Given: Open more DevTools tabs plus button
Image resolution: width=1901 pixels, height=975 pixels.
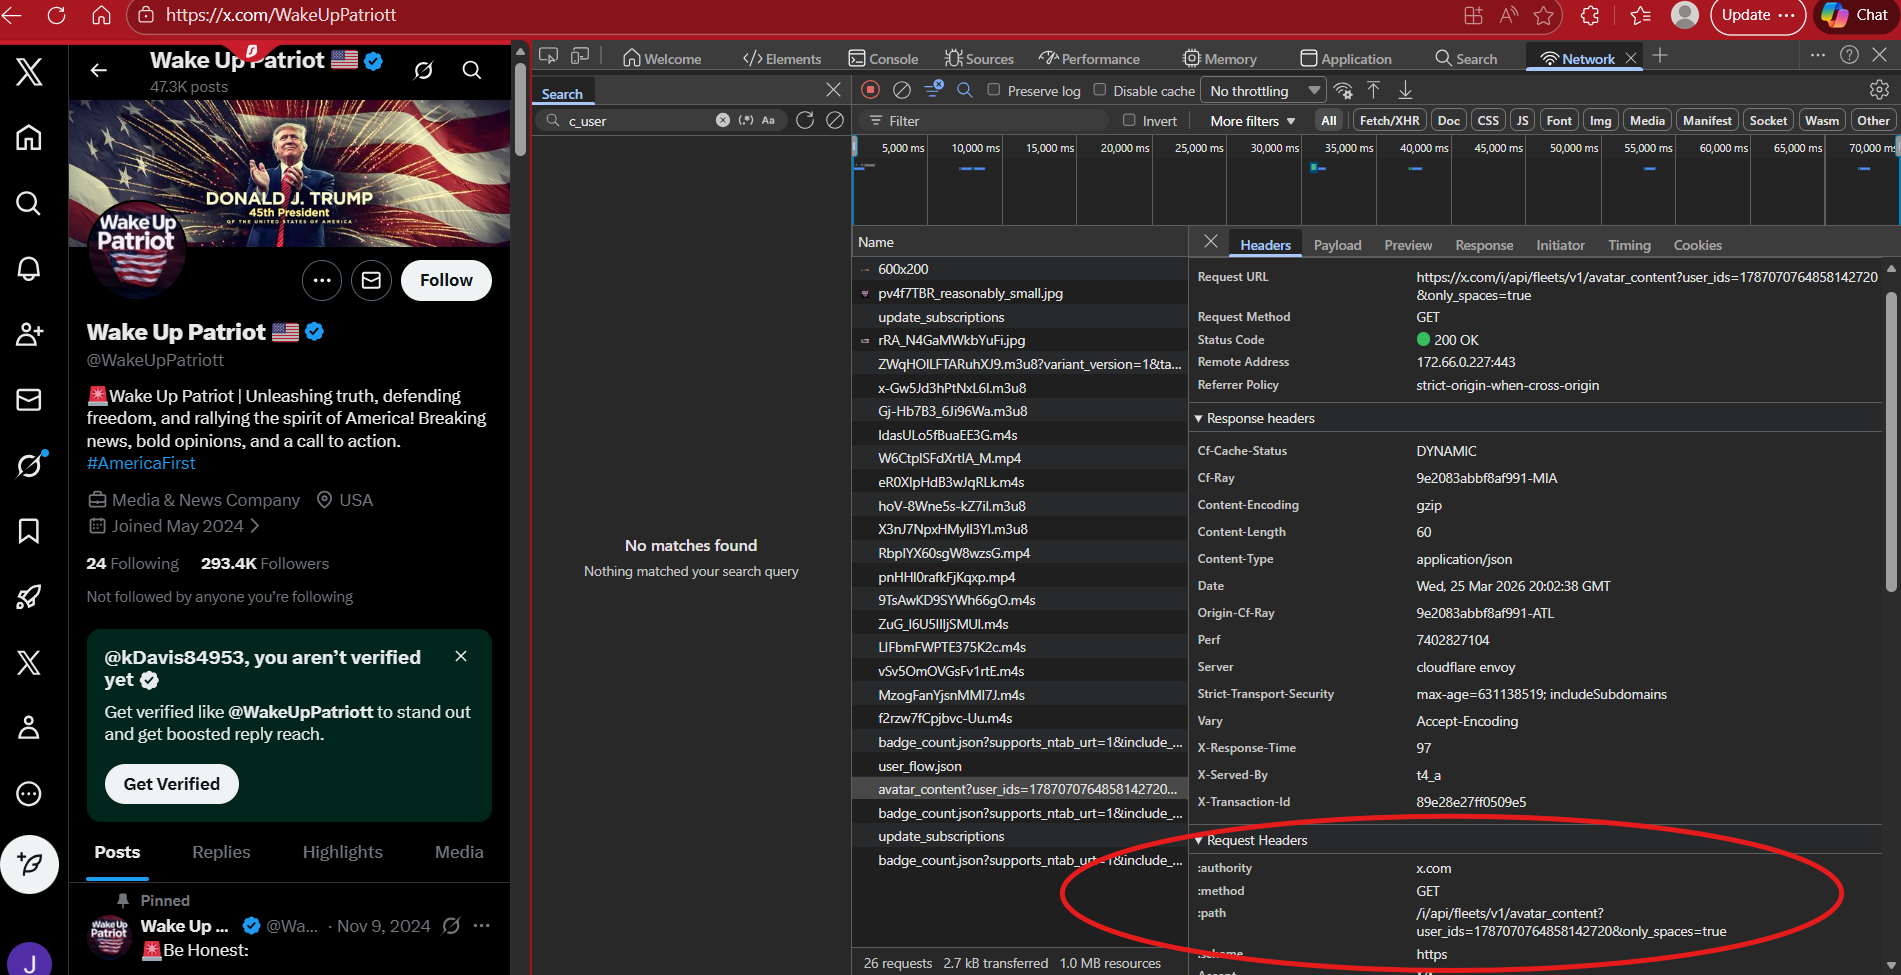Looking at the screenshot, I should [x=1660, y=56].
